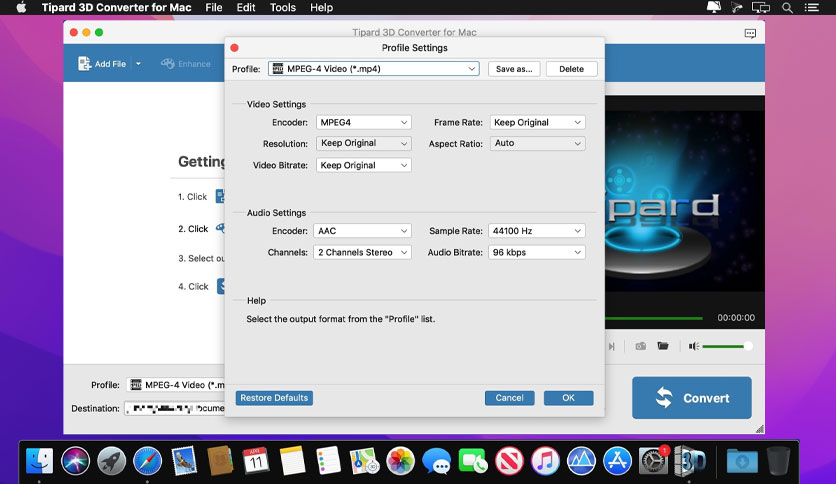Click Restore Defaults button
The height and width of the screenshot is (484, 836).
274,398
